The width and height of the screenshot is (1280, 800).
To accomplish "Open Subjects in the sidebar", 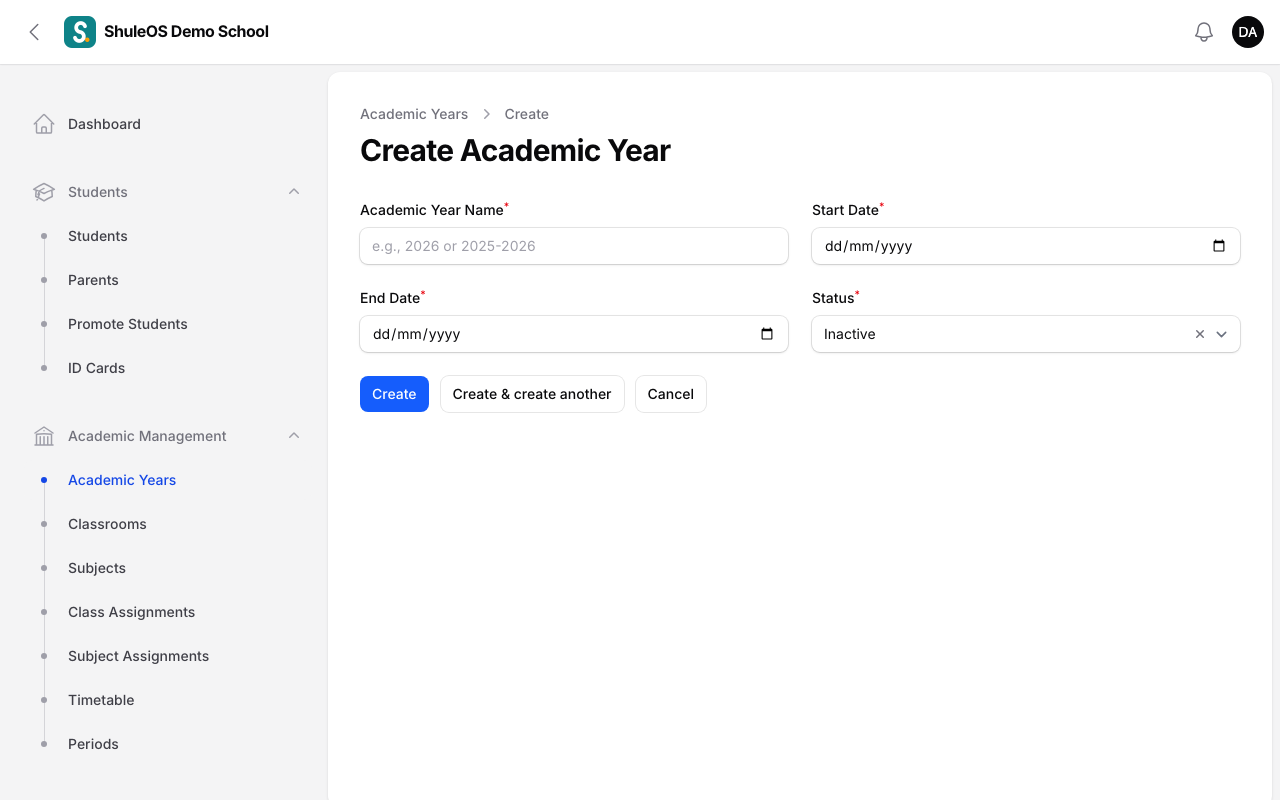I will click(x=164, y=568).
